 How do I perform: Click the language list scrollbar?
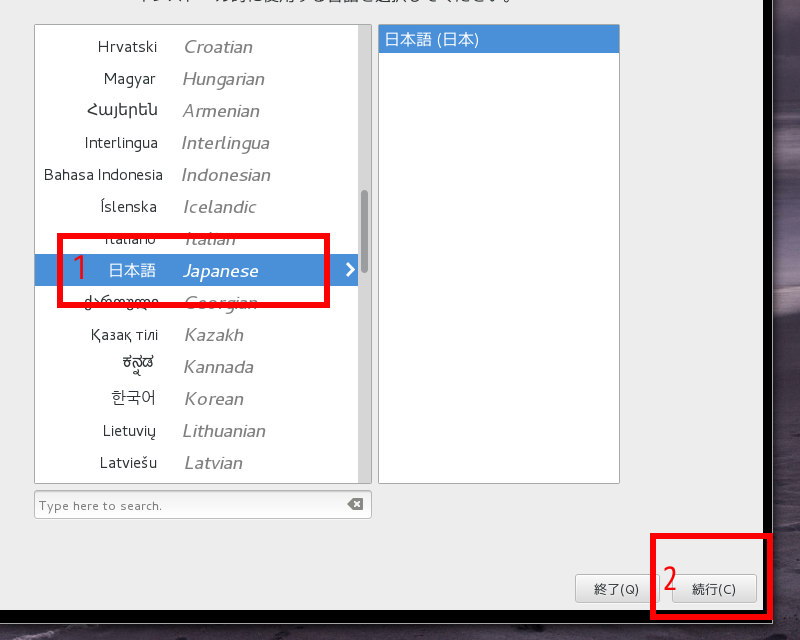coord(365,230)
